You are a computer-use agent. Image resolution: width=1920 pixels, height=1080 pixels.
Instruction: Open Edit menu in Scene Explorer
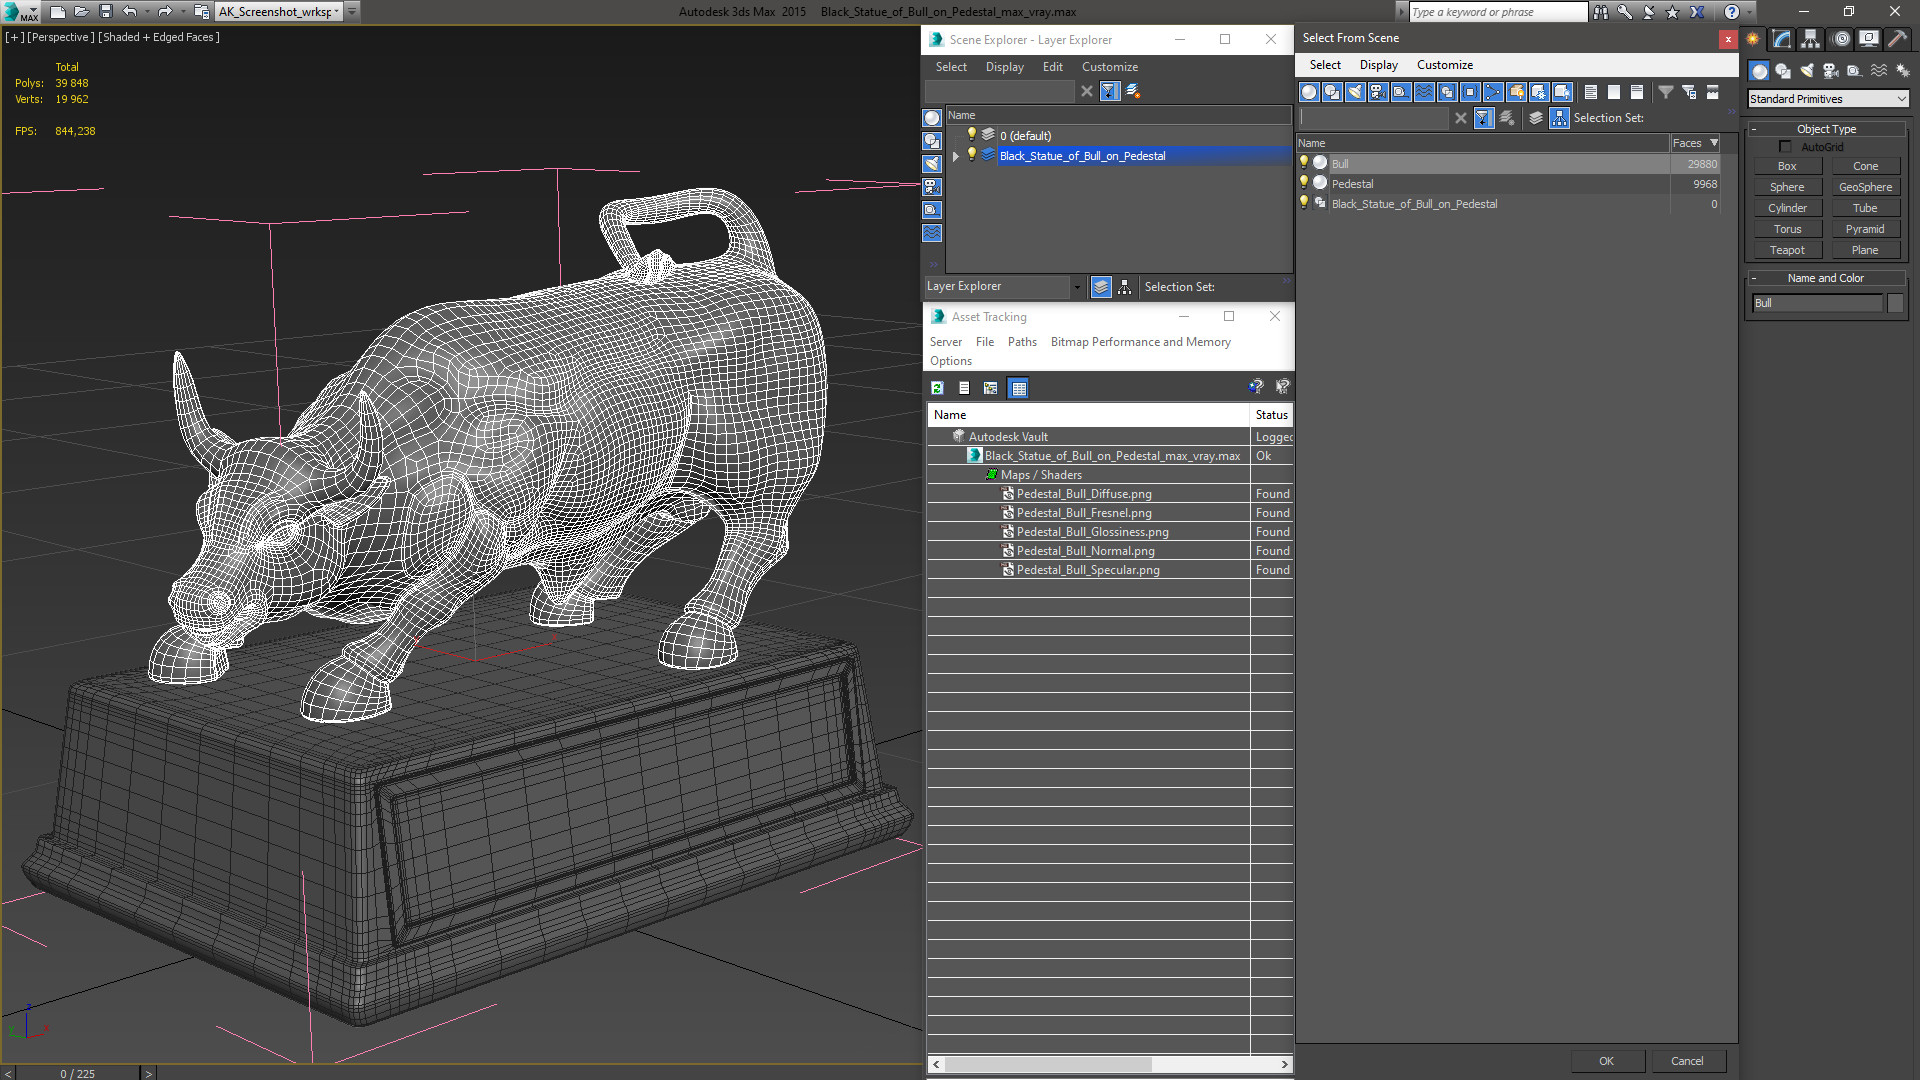click(x=1052, y=67)
